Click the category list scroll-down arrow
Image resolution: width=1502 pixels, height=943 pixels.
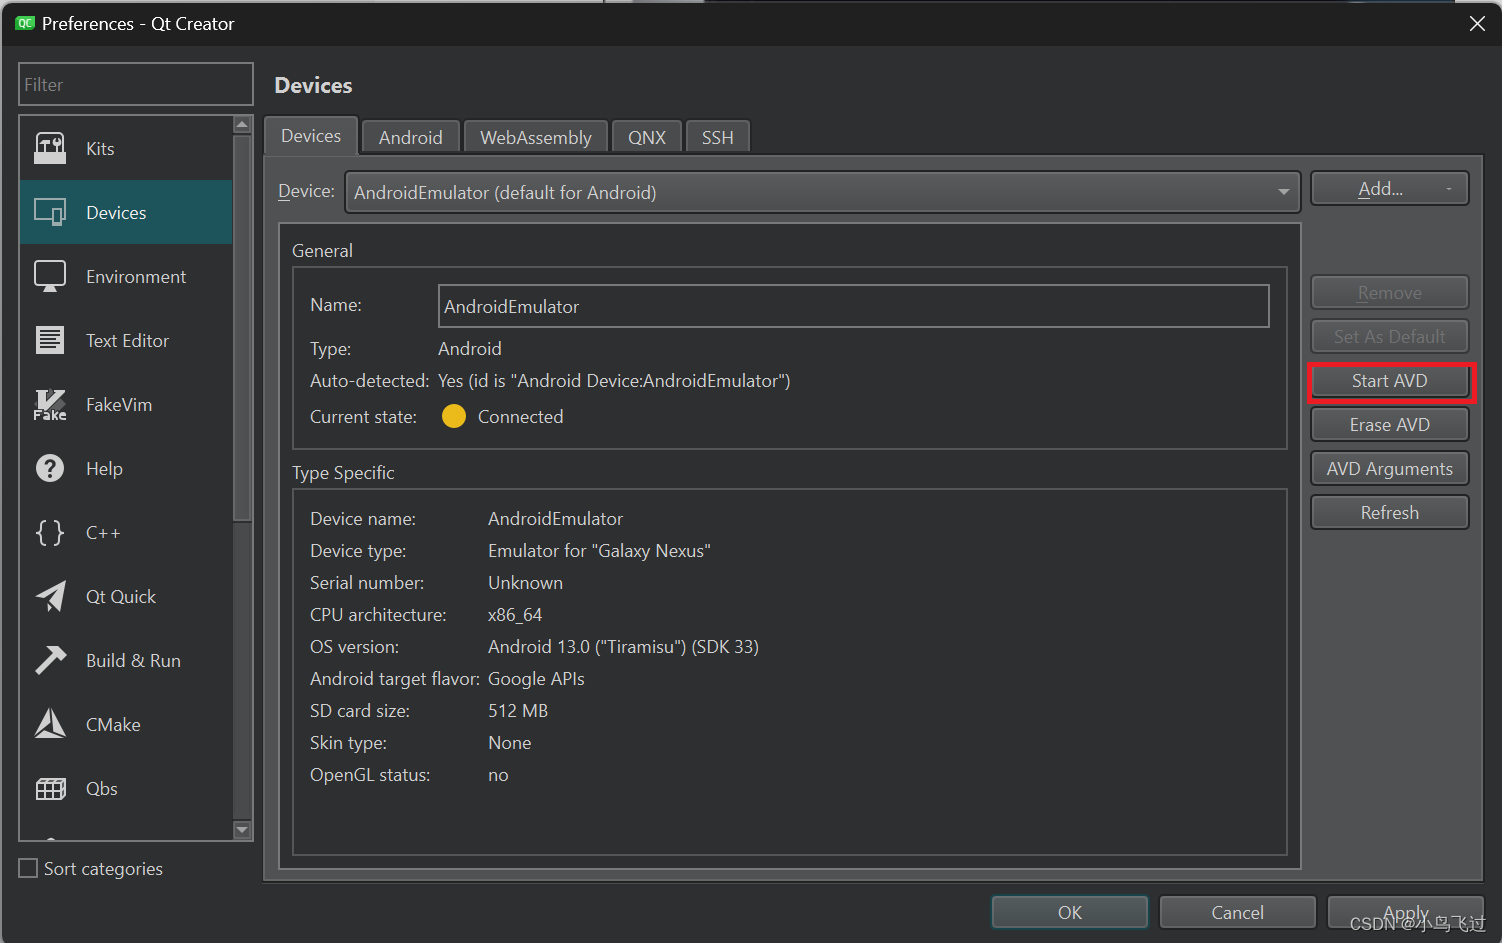pos(242,829)
